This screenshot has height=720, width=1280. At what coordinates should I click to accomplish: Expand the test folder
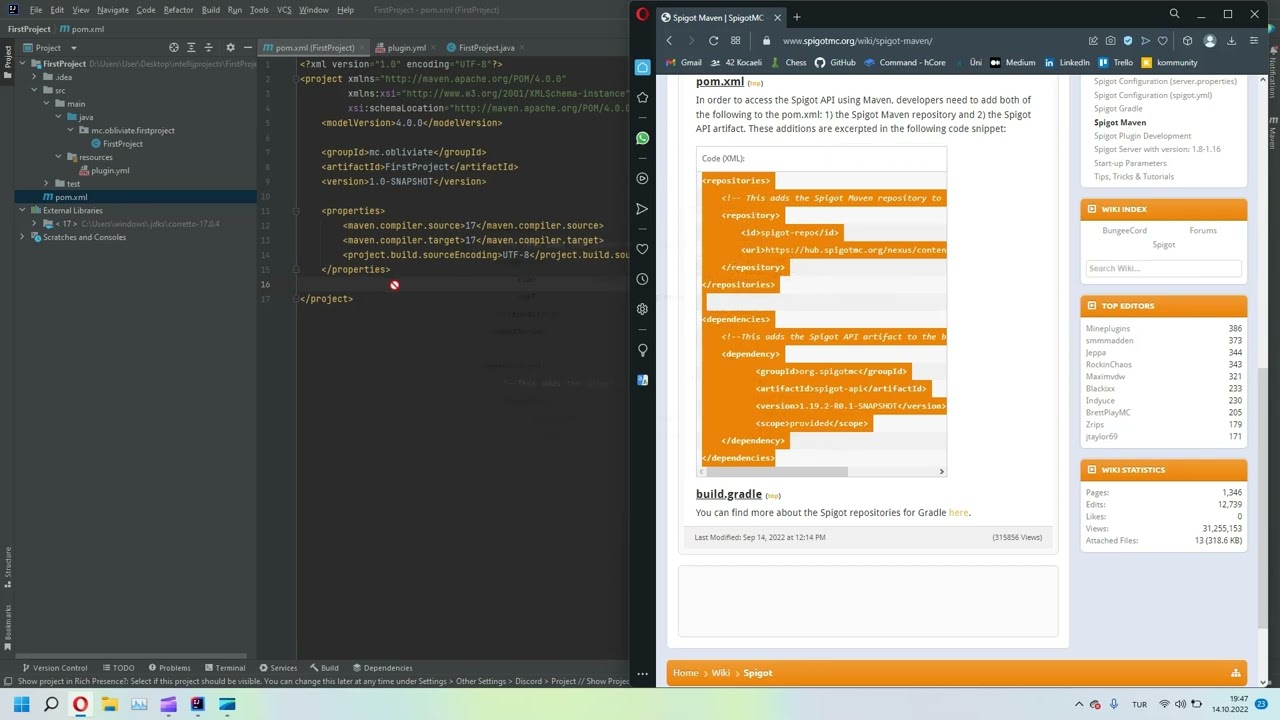point(46,184)
